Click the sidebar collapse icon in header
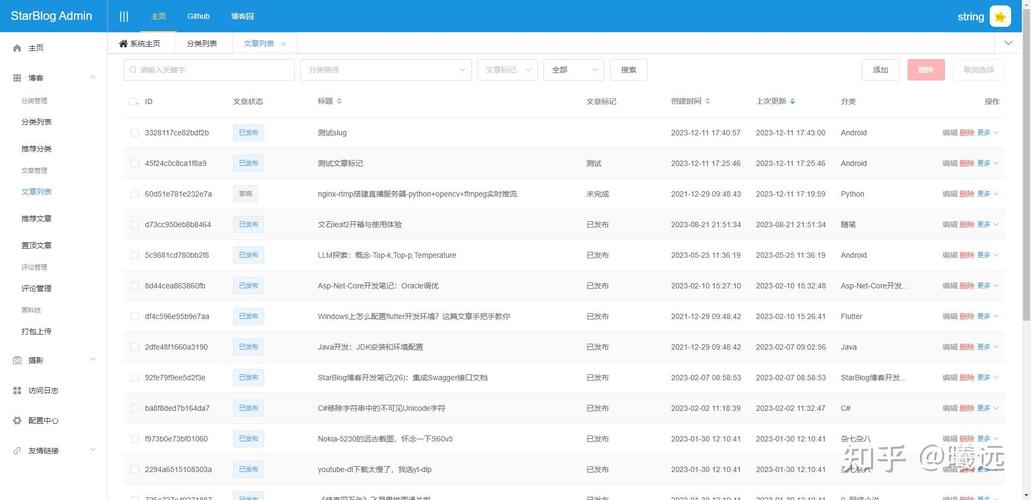This screenshot has width=1031, height=500. [124, 16]
